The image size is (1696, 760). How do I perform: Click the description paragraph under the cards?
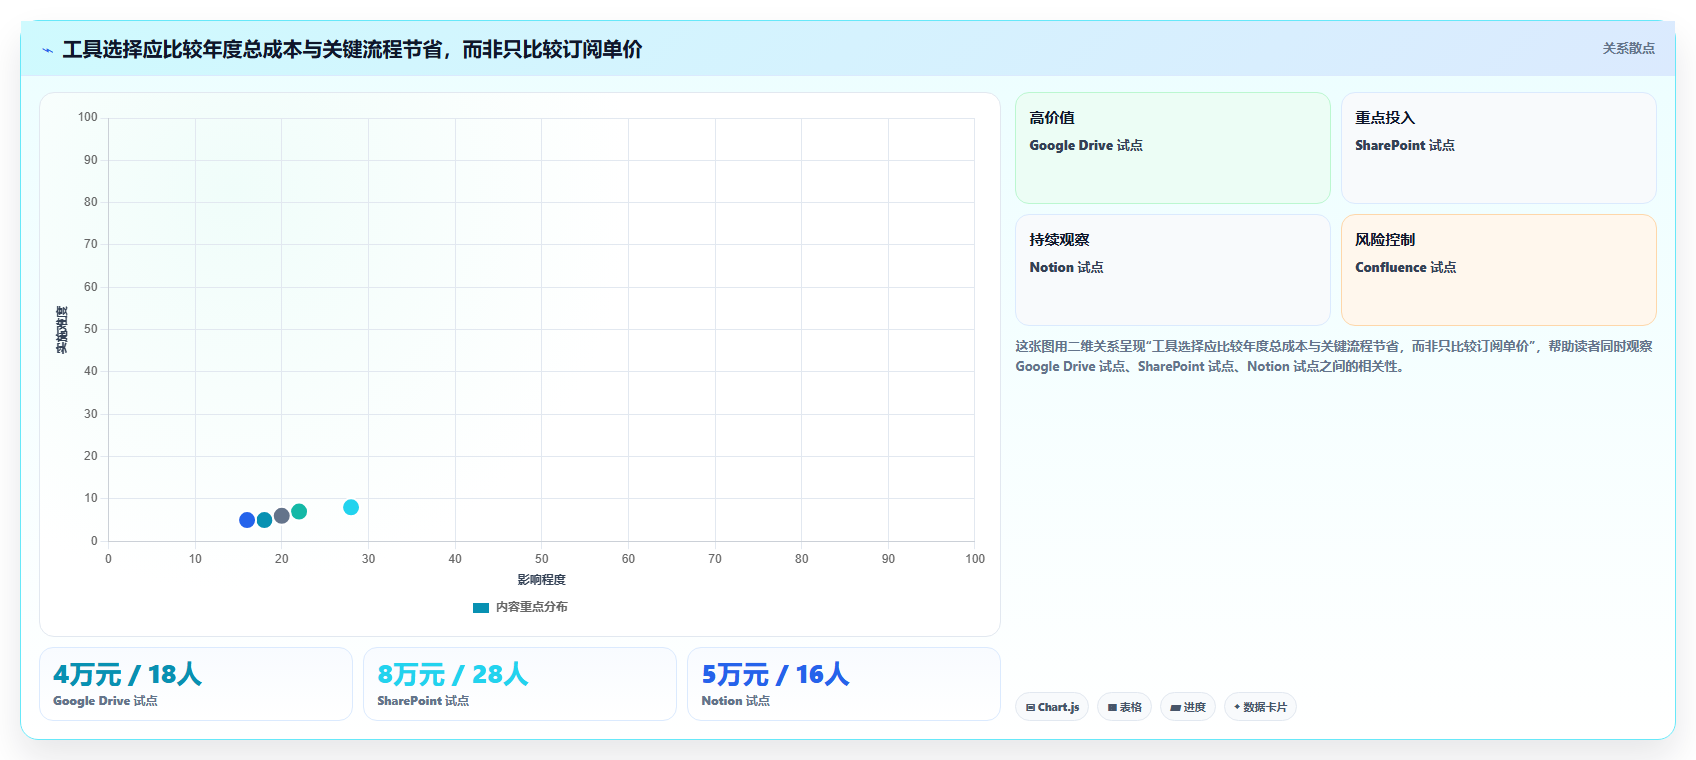[1334, 356]
